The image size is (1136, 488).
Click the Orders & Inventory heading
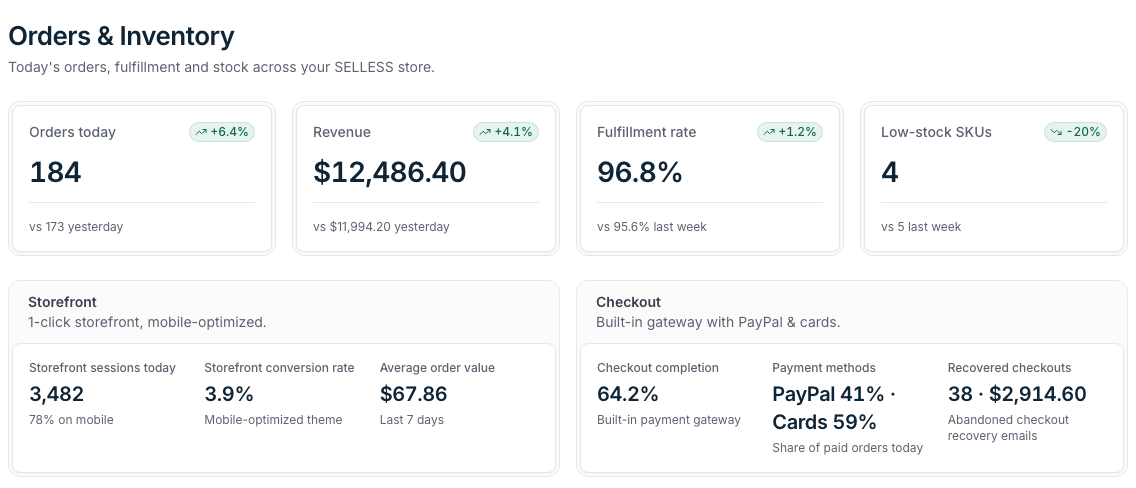[x=121, y=35]
